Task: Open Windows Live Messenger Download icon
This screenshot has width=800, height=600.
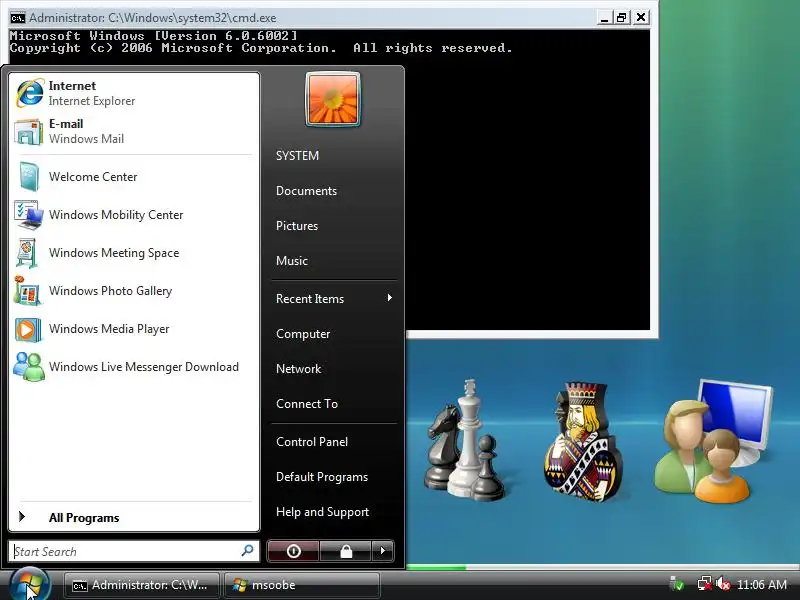Action: click(x=29, y=367)
